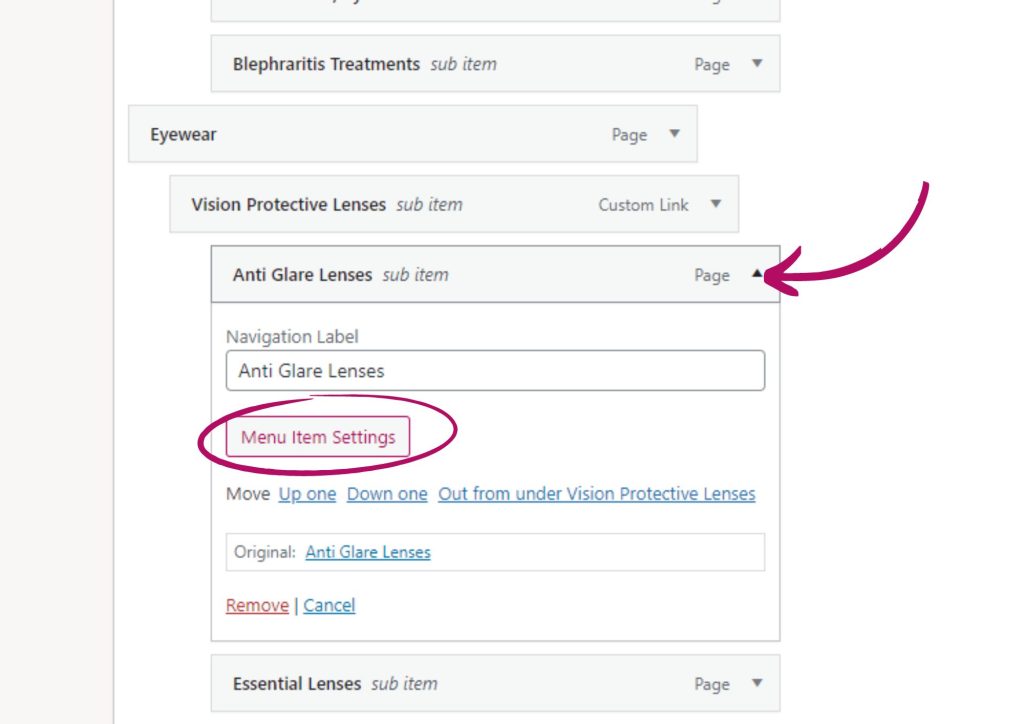Expand the Blephraritis Treatments menu item
1024x724 pixels.
click(x=757, y=64)
